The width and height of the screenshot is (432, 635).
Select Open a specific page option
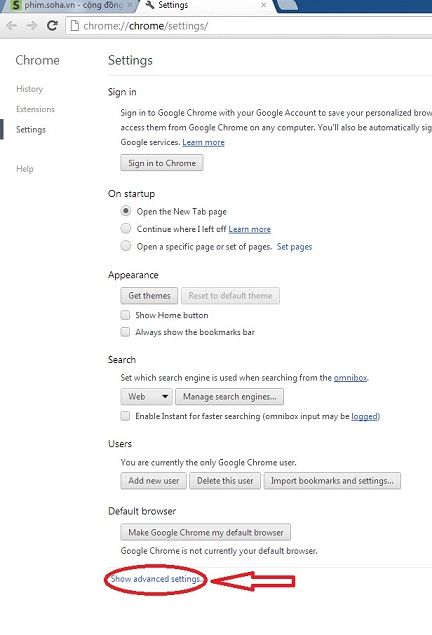coord(126,246)
